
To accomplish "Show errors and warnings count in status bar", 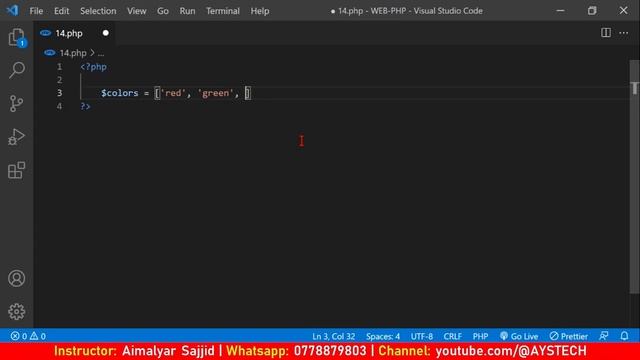I will point(28,336).
